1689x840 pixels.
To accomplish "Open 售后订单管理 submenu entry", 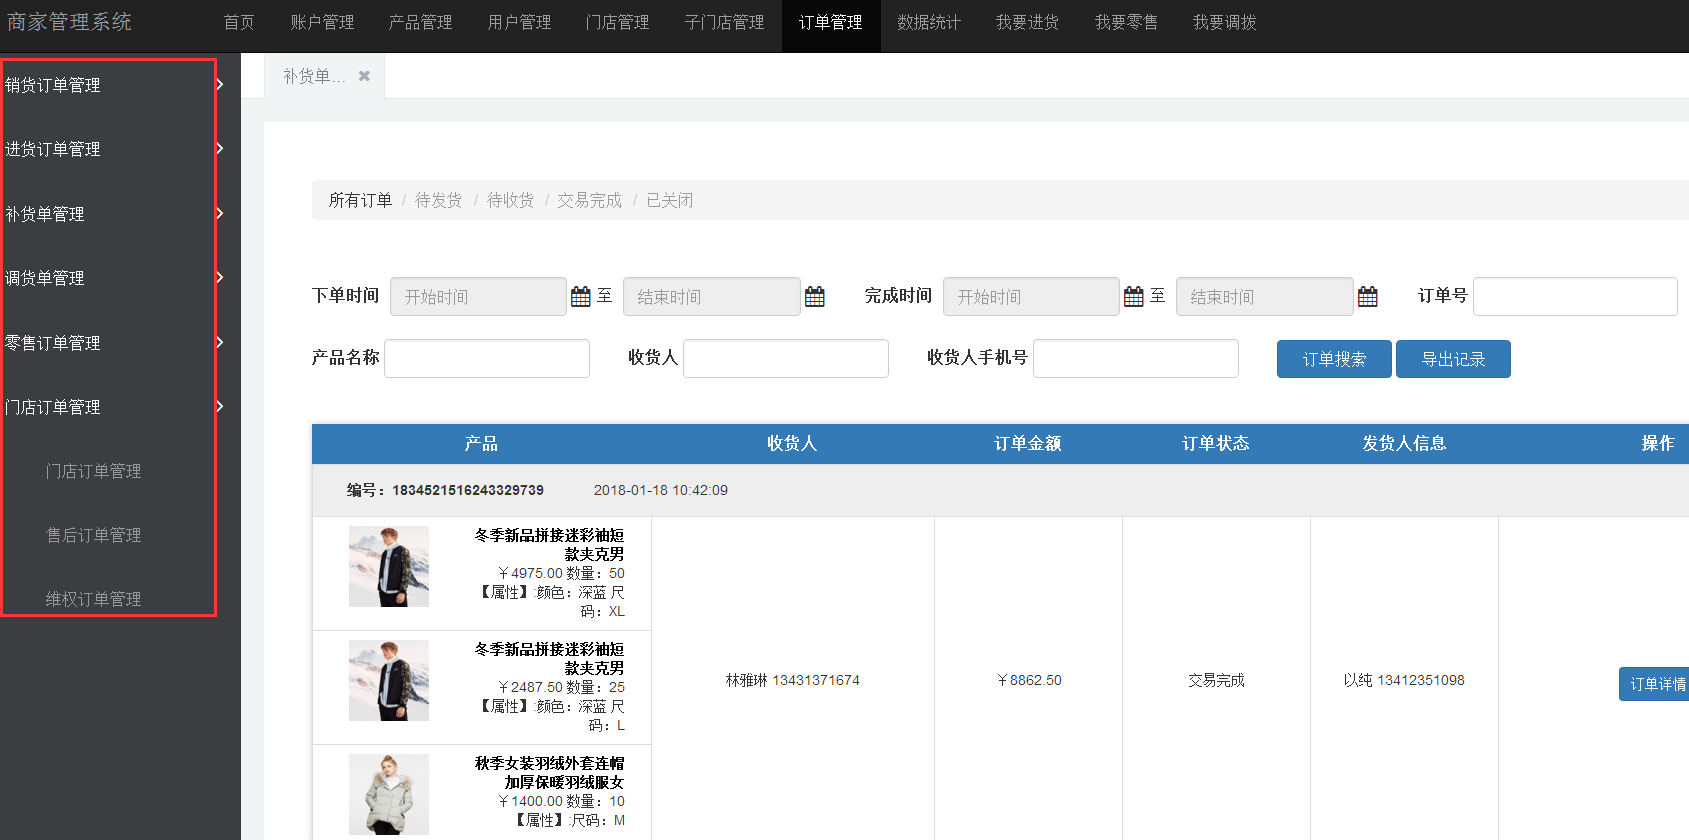I will [93, 535].
